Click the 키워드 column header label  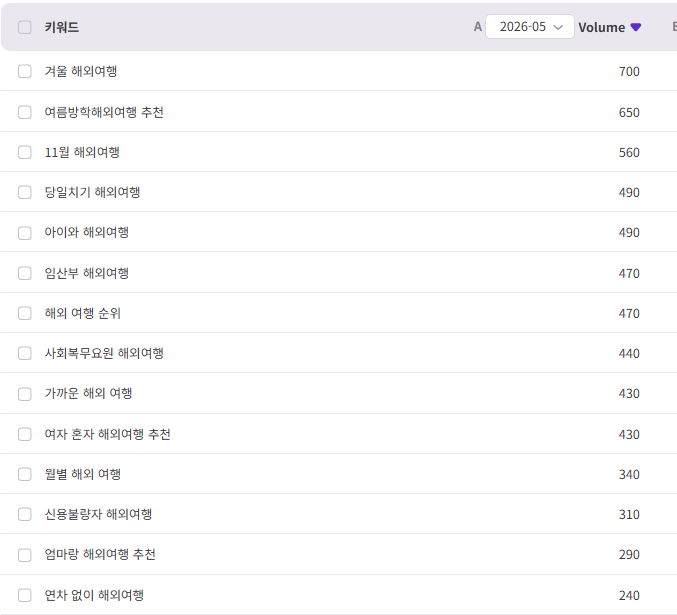[61, 27]
